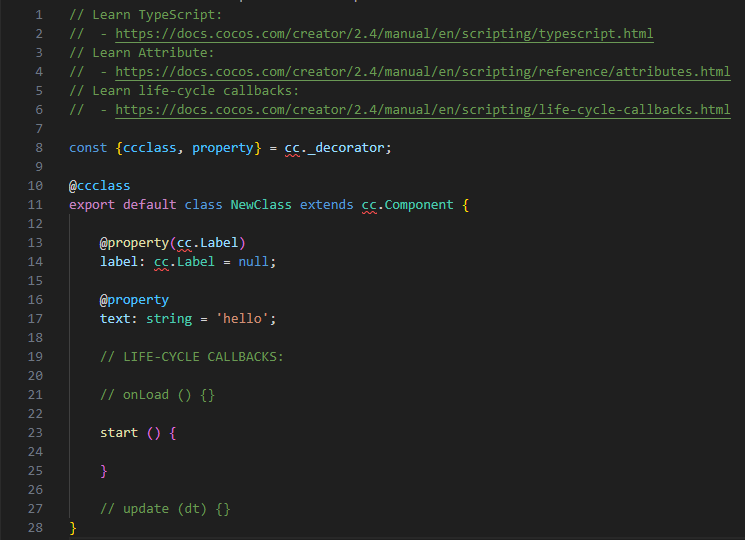Click the closing brace on line 25
Screen dimensions: 745x540
coord(104,471)
